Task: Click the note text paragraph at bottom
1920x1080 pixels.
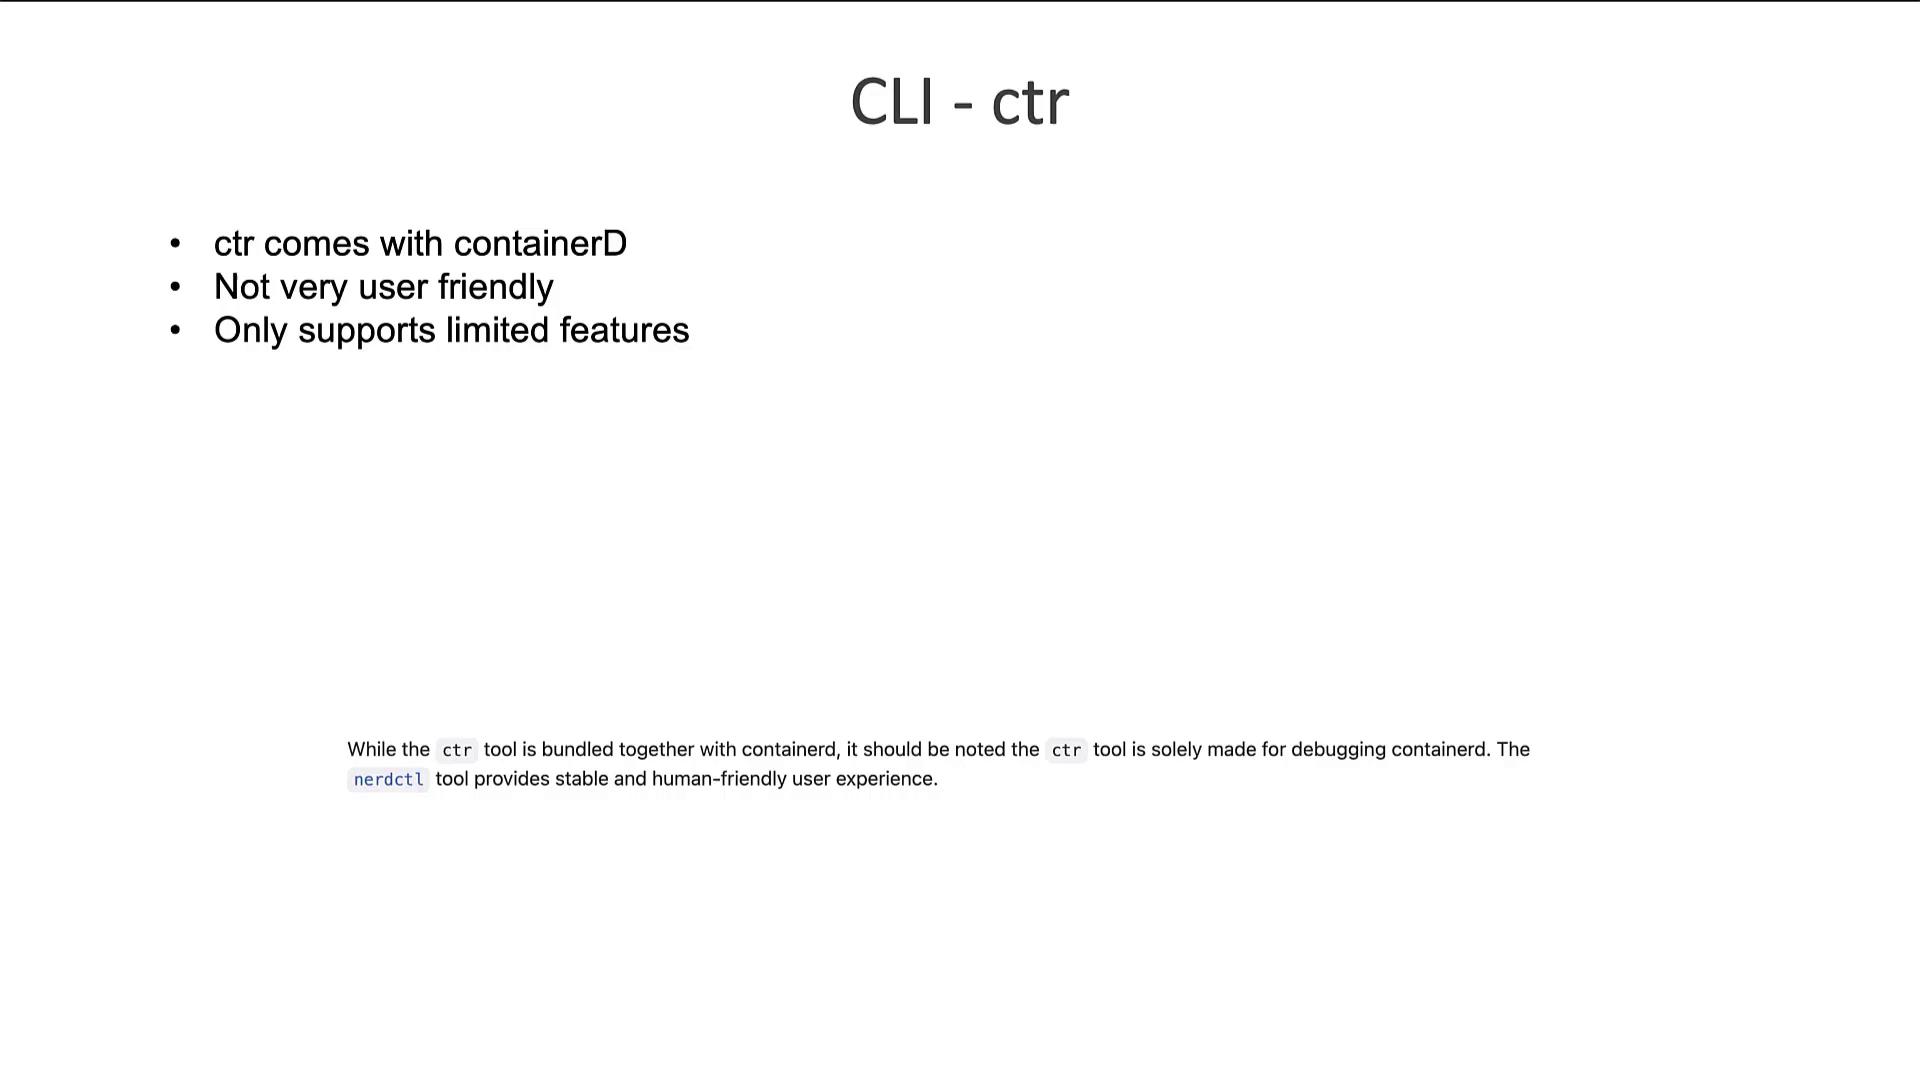Action: tap(939, 764)
